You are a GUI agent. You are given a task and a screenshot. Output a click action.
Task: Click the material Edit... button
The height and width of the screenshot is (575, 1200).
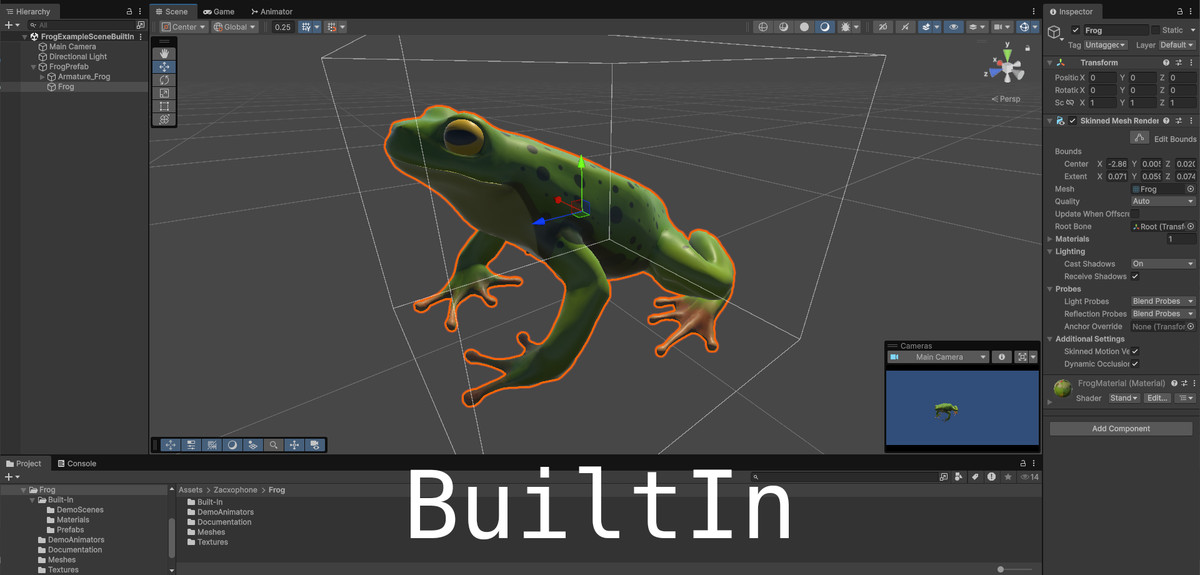[1157, 398]
